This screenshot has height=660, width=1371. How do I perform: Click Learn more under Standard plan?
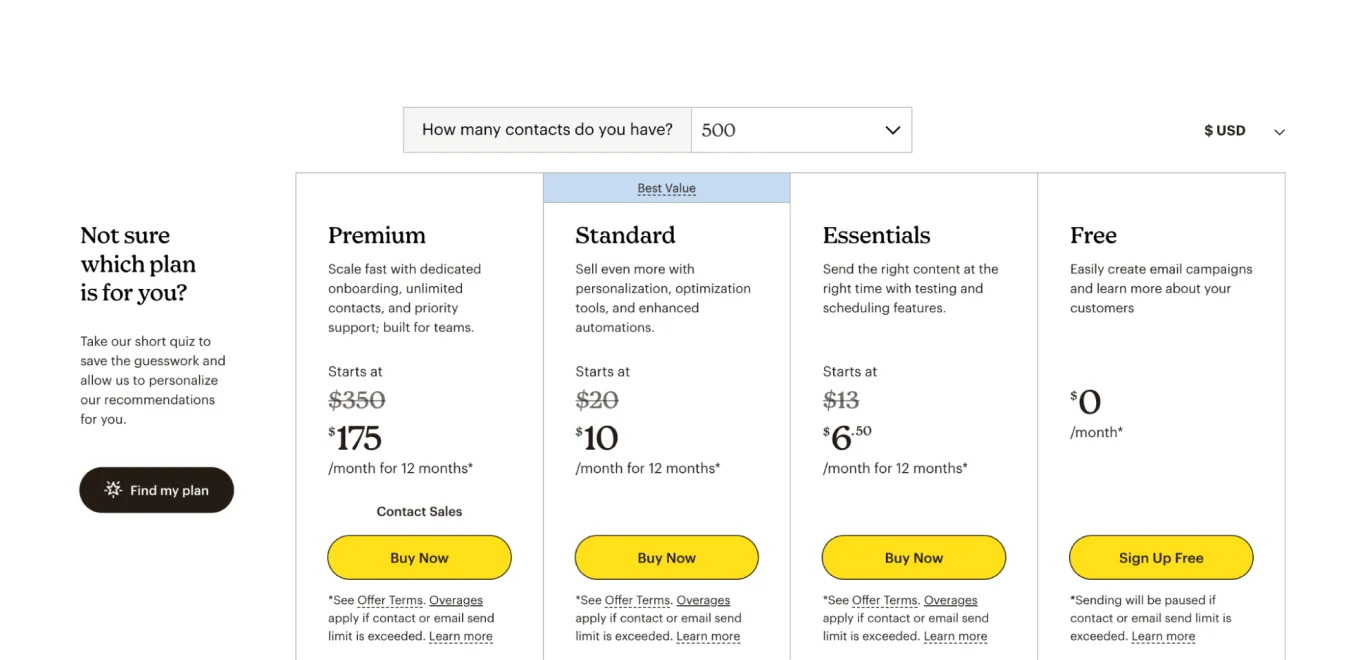click(708, 636)
